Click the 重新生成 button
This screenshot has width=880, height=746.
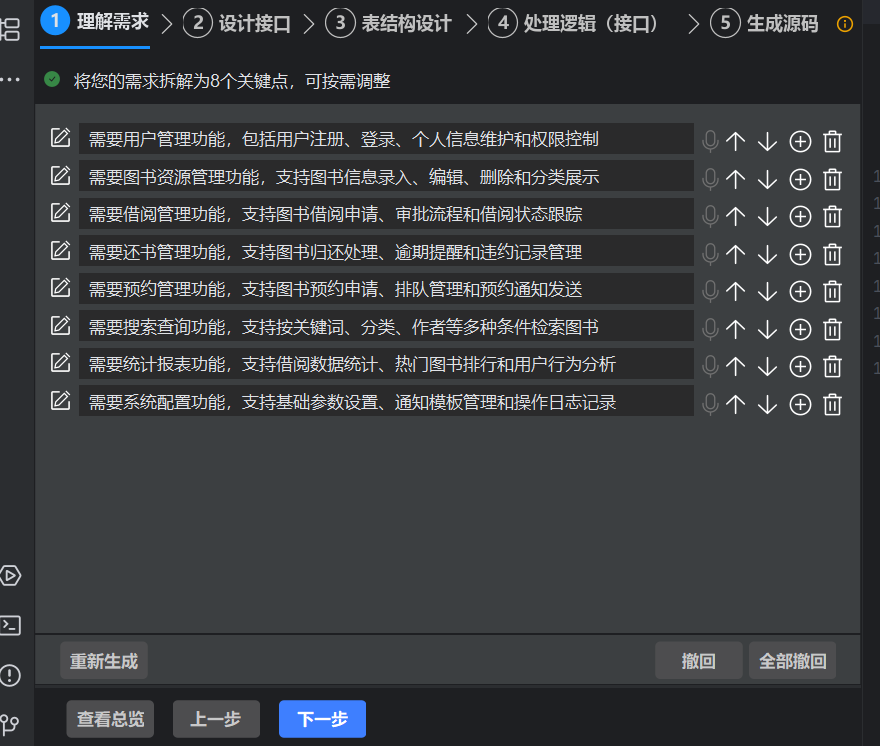[103, 660]
